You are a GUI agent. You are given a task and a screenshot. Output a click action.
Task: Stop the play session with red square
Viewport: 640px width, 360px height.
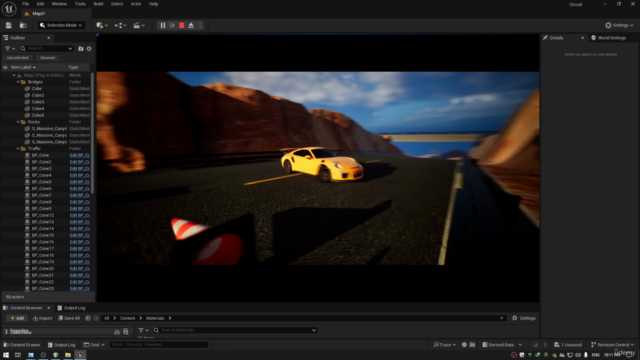pyautogui.click(x=182, y=25)
